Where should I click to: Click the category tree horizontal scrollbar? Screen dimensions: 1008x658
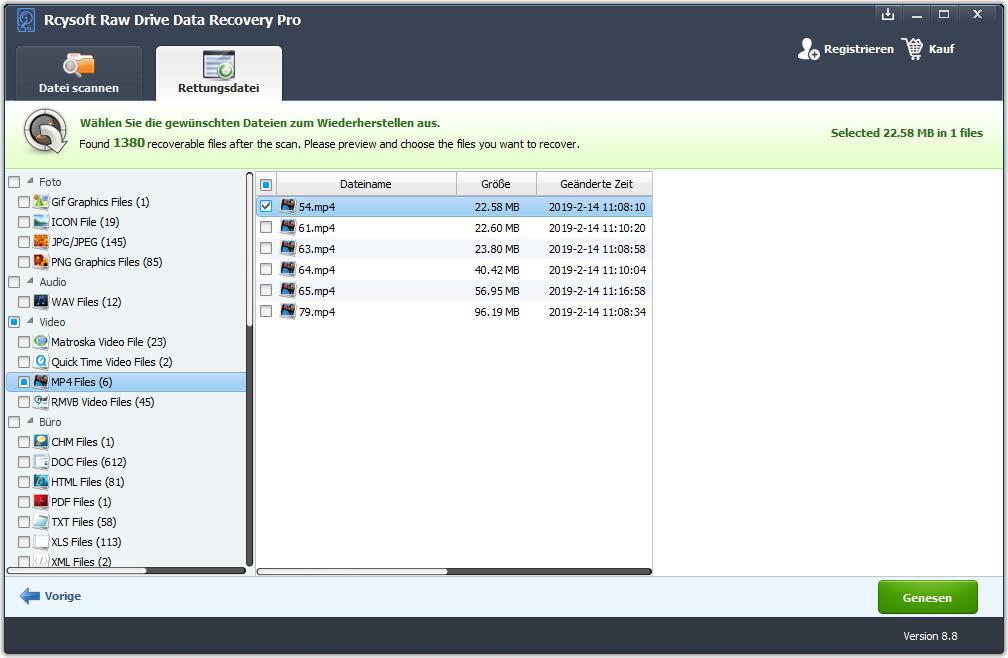point(77,571)
